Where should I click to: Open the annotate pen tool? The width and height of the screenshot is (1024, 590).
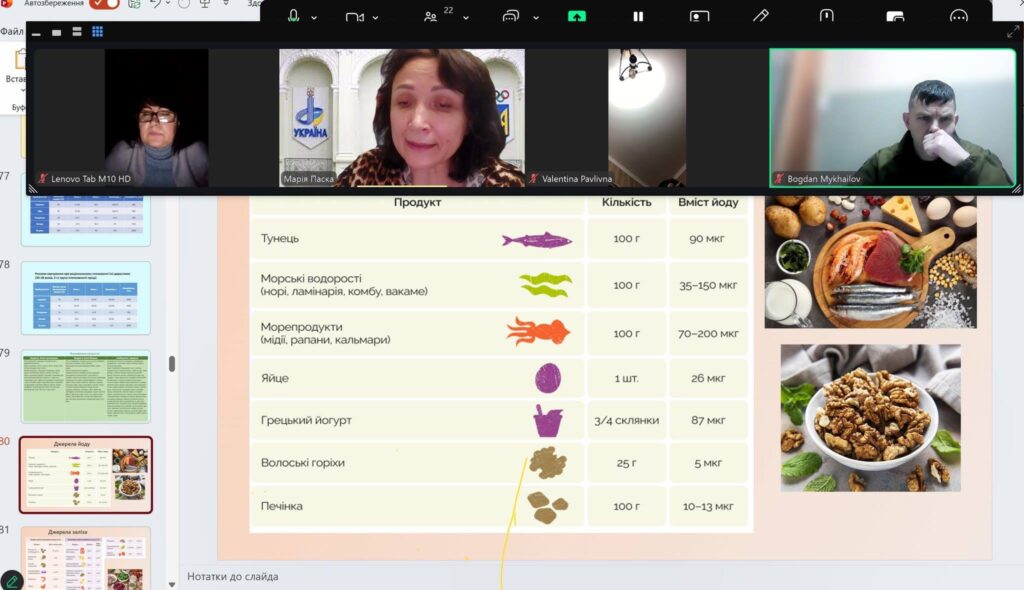click(761, 17)
